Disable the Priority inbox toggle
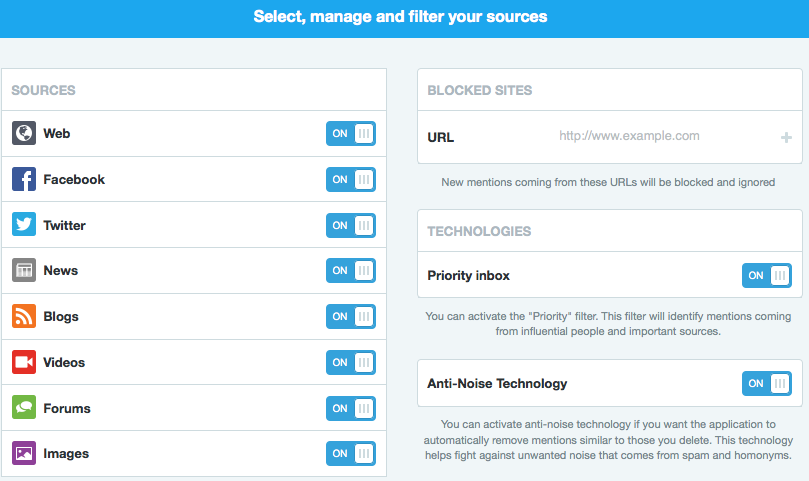Screen dimensions: 809x481 [x=766, y=275]
